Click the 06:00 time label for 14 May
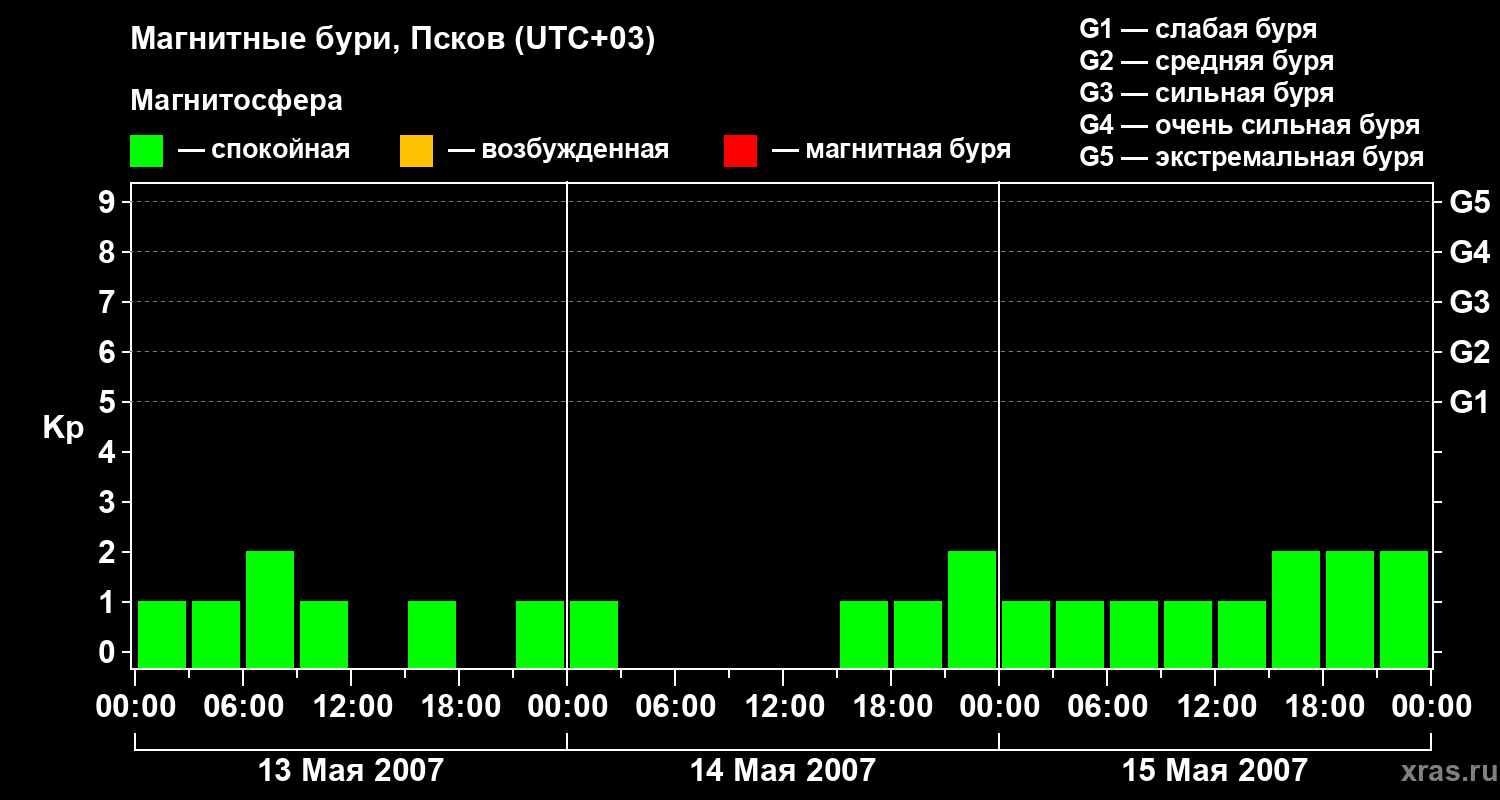Screen dimensions: 1500x800 coord(675,707)
